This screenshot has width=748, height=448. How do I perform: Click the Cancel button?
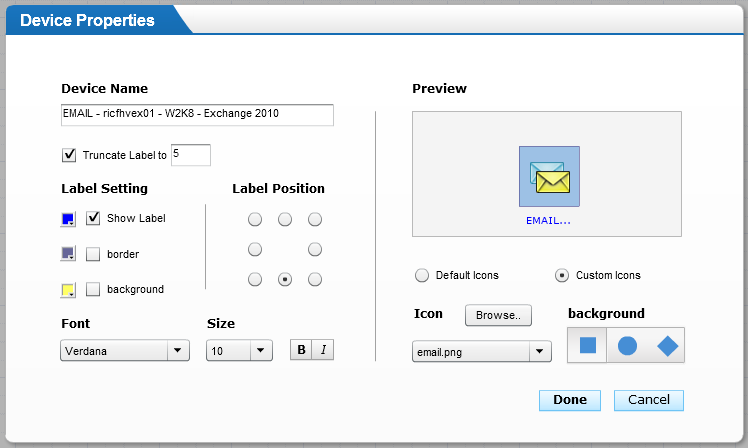tap(649, 400)
